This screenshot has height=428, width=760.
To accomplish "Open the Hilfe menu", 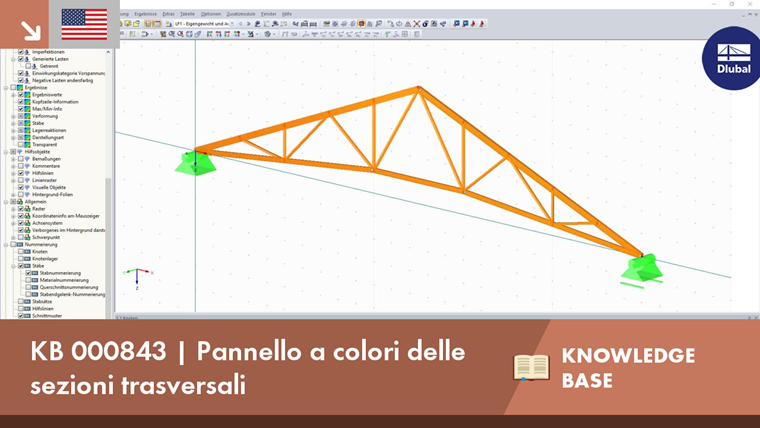I will coord(287,14).
